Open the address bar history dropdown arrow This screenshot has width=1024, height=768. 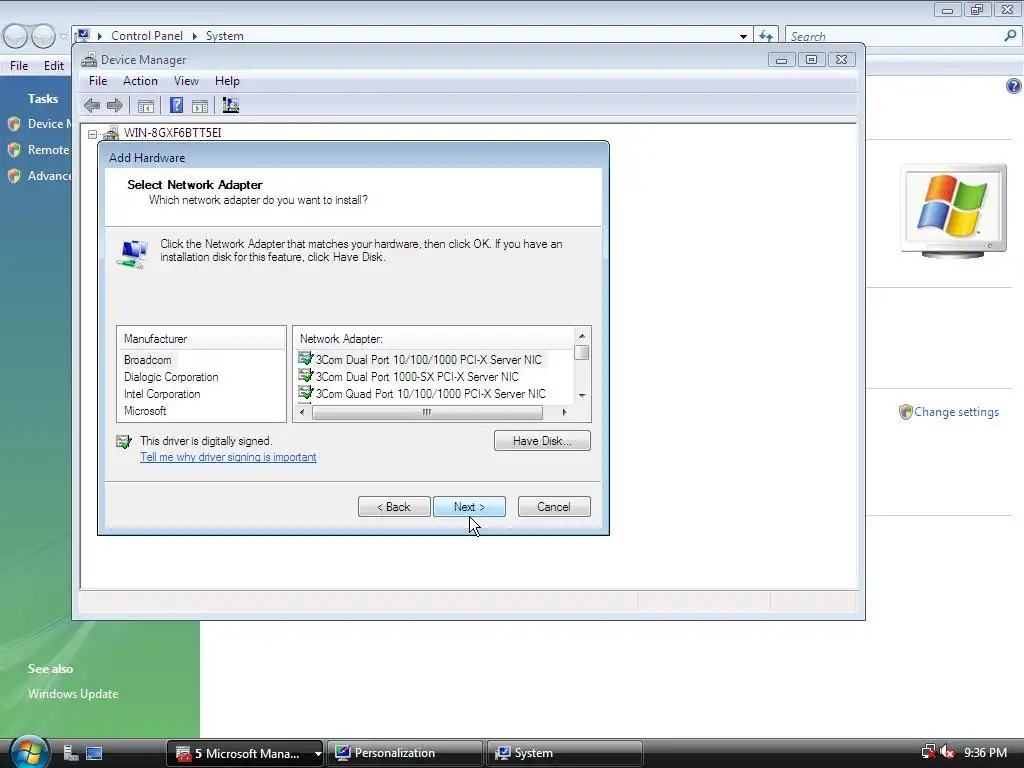tap(743, 37)
